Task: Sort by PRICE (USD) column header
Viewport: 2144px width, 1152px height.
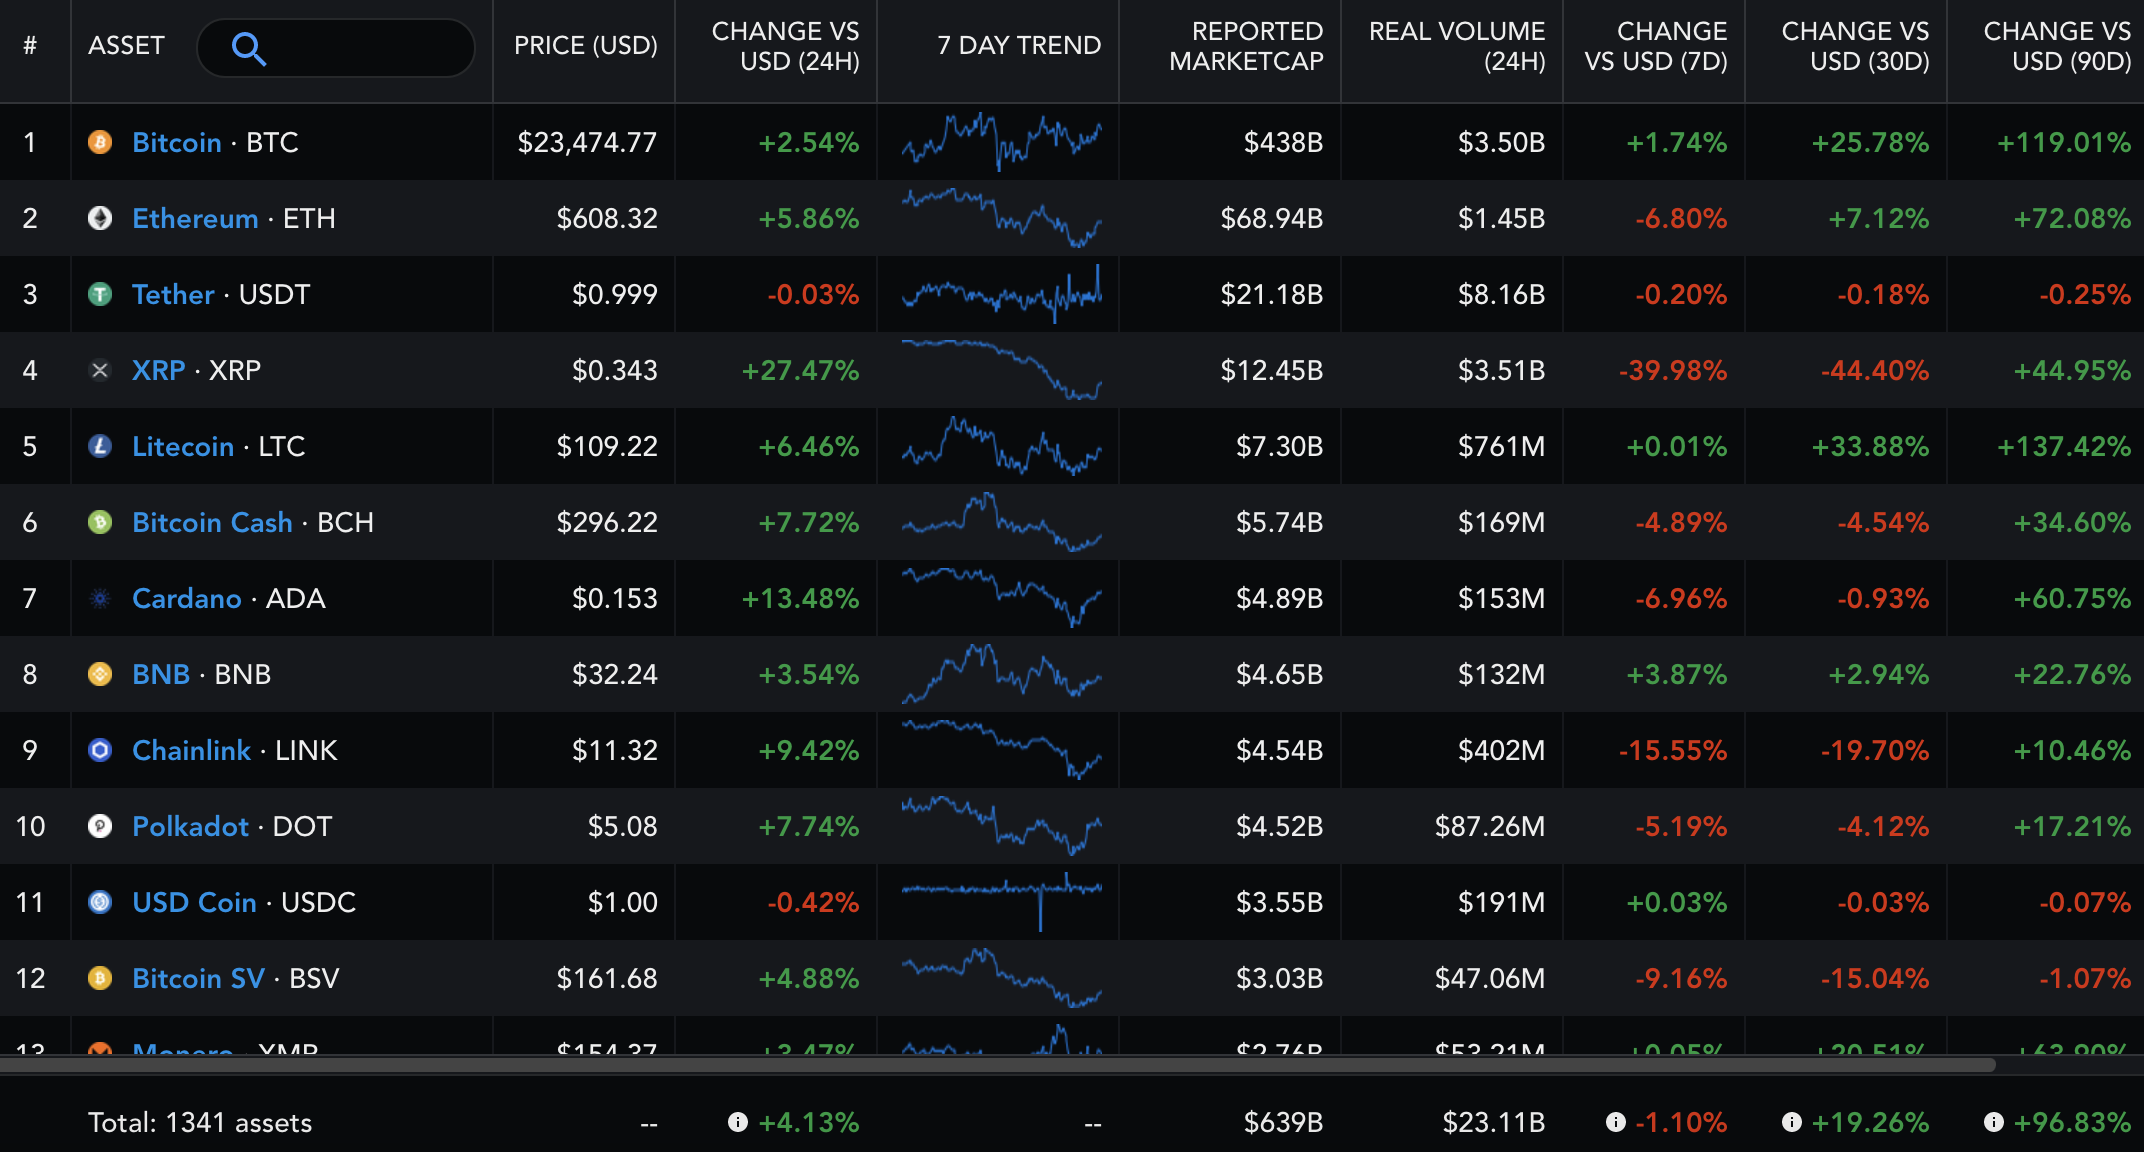Action: 586,46
